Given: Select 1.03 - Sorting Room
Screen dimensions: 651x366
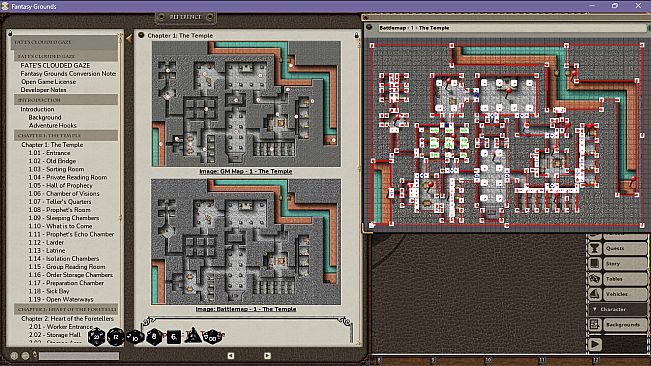Looking at the screenshot, I should pyautogui.click(x=56, y=169).
